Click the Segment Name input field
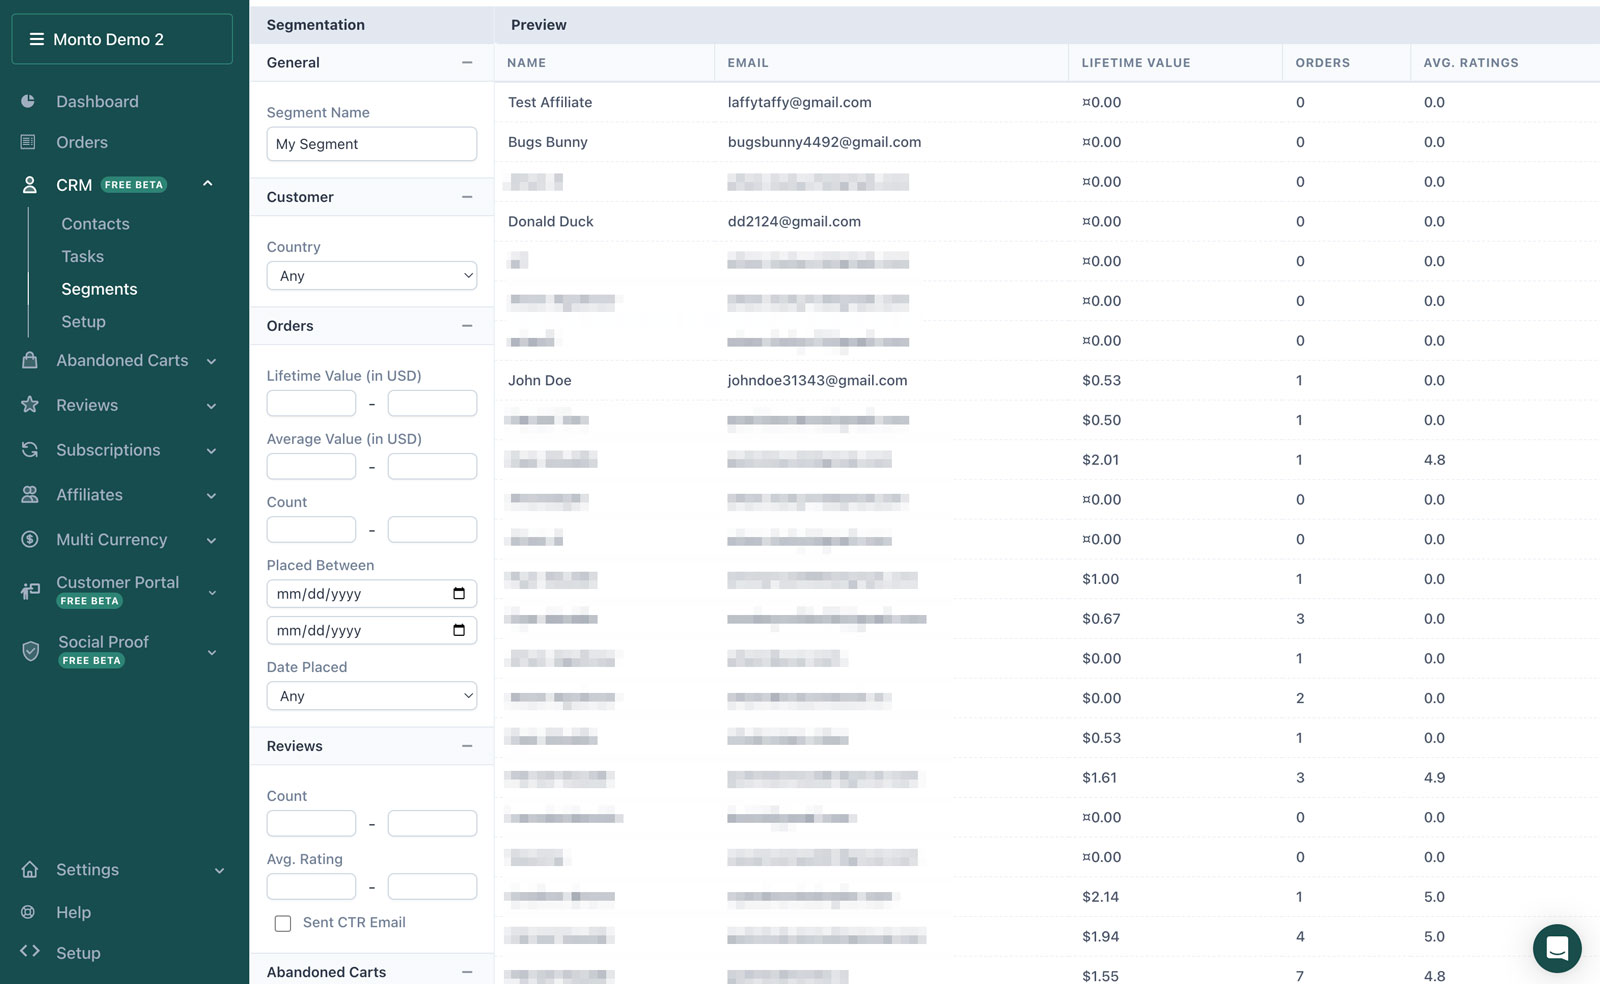The image size is (1600, 984). (x=372, y=144)
